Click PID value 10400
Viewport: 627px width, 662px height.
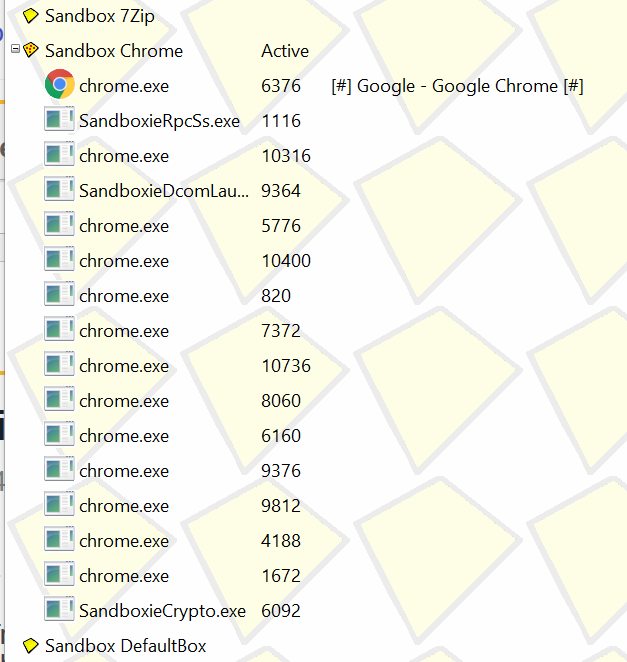click(x=286, y=261)
